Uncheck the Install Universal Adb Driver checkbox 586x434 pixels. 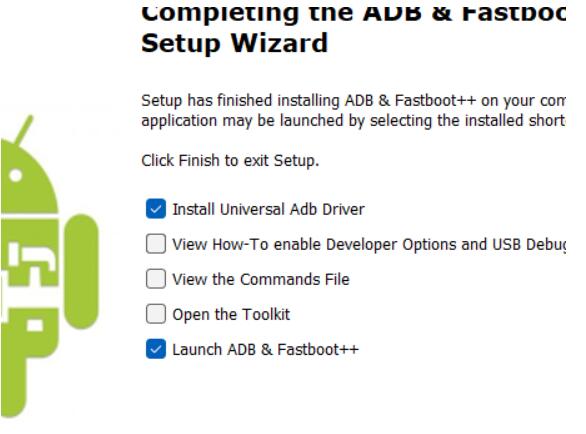click(156, 209)
